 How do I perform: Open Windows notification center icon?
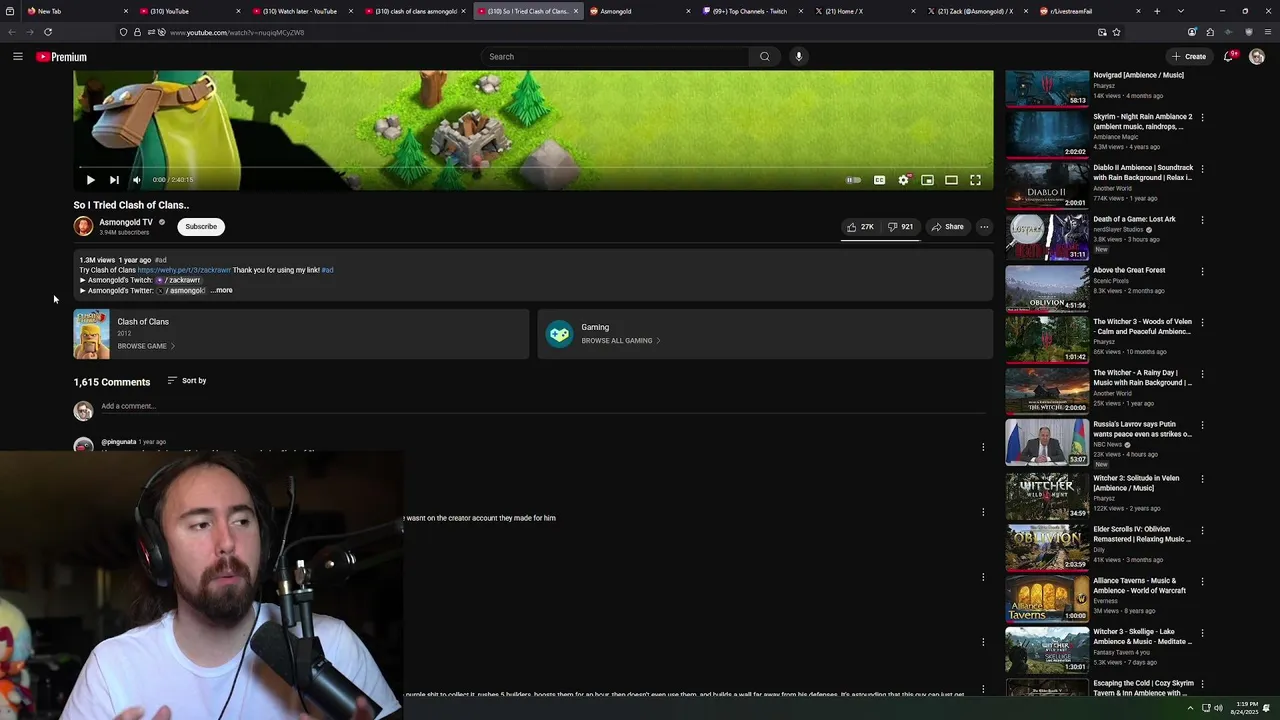point(1267,708)
